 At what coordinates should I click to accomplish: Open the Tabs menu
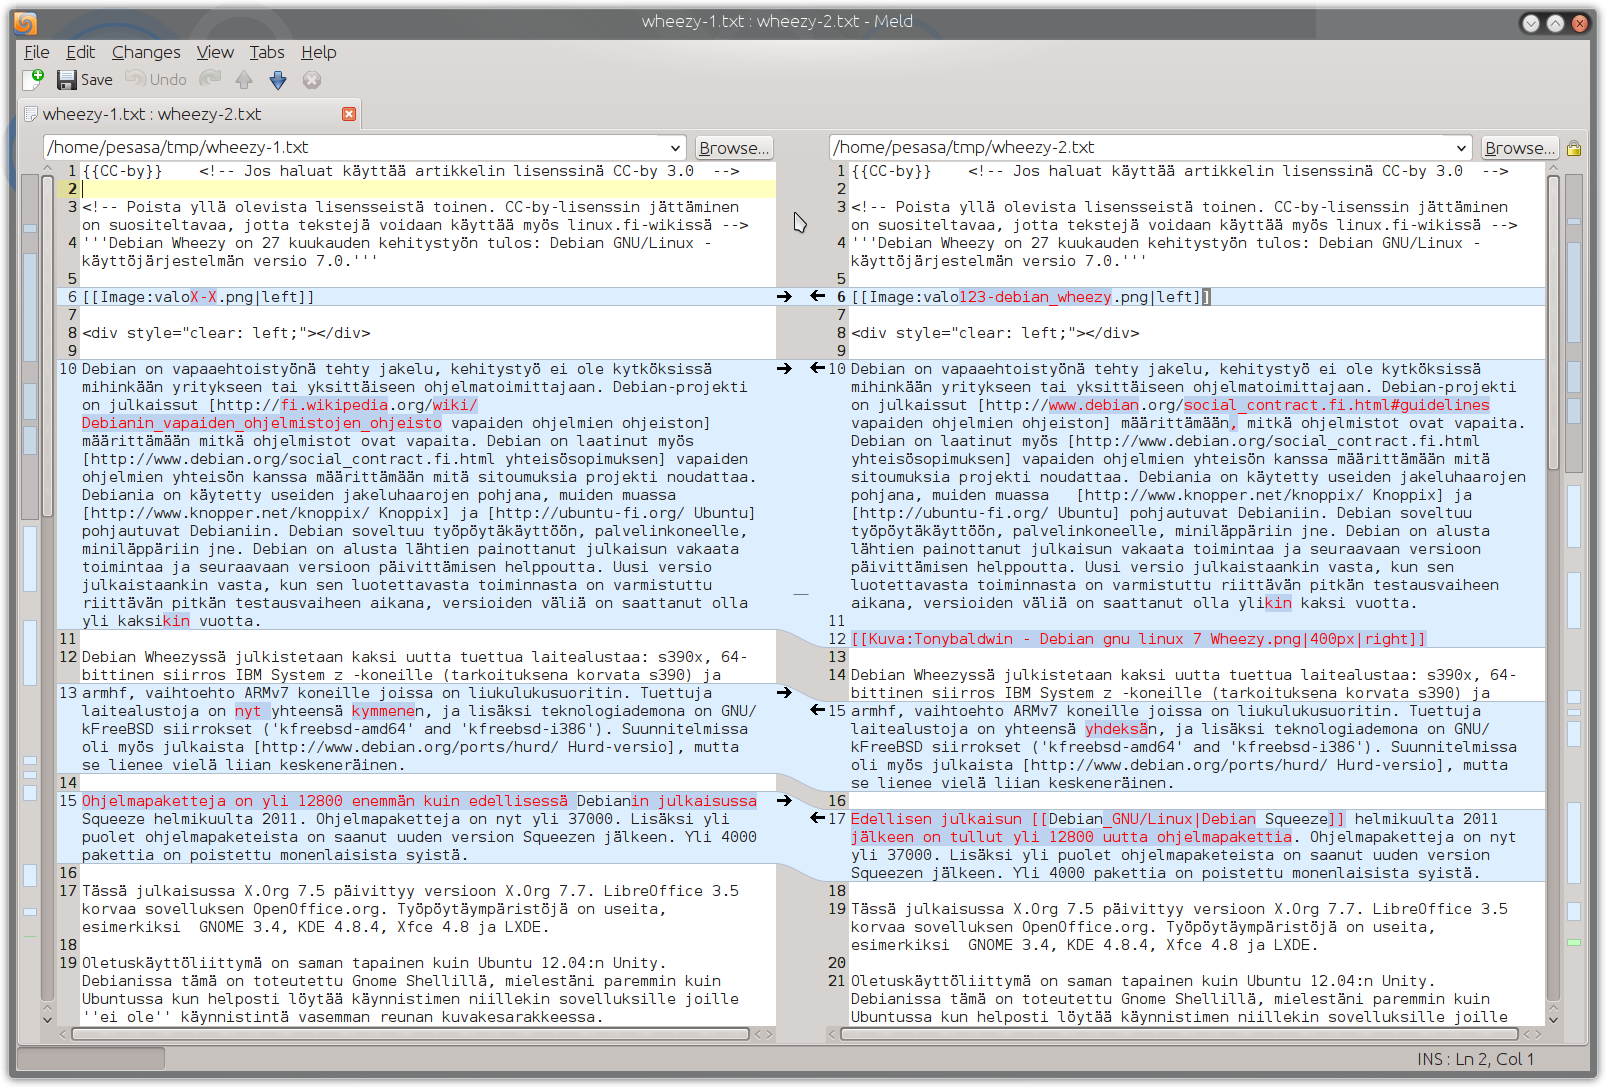click(267, 52)
